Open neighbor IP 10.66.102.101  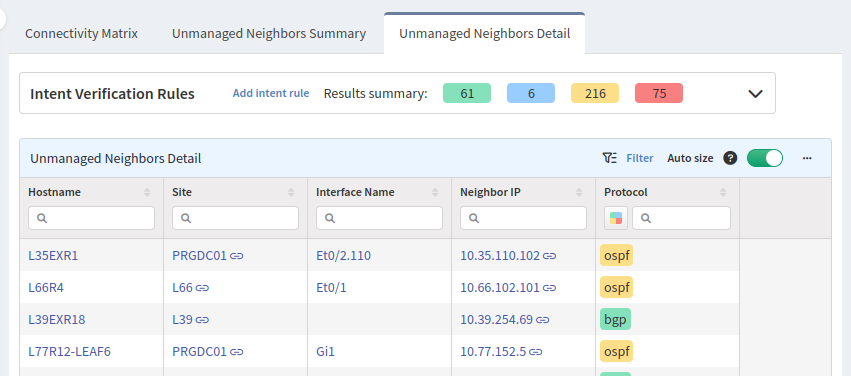500,287
